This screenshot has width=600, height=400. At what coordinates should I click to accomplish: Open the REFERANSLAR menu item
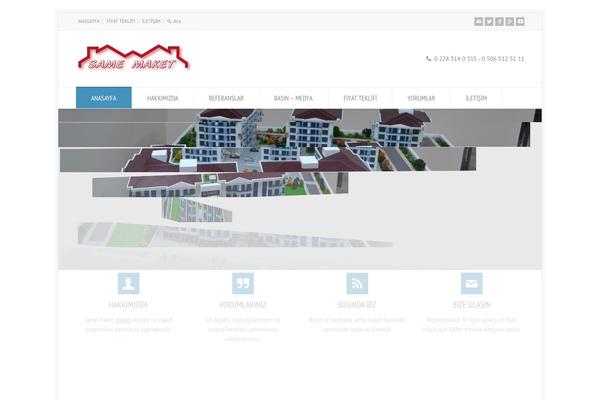226,98
